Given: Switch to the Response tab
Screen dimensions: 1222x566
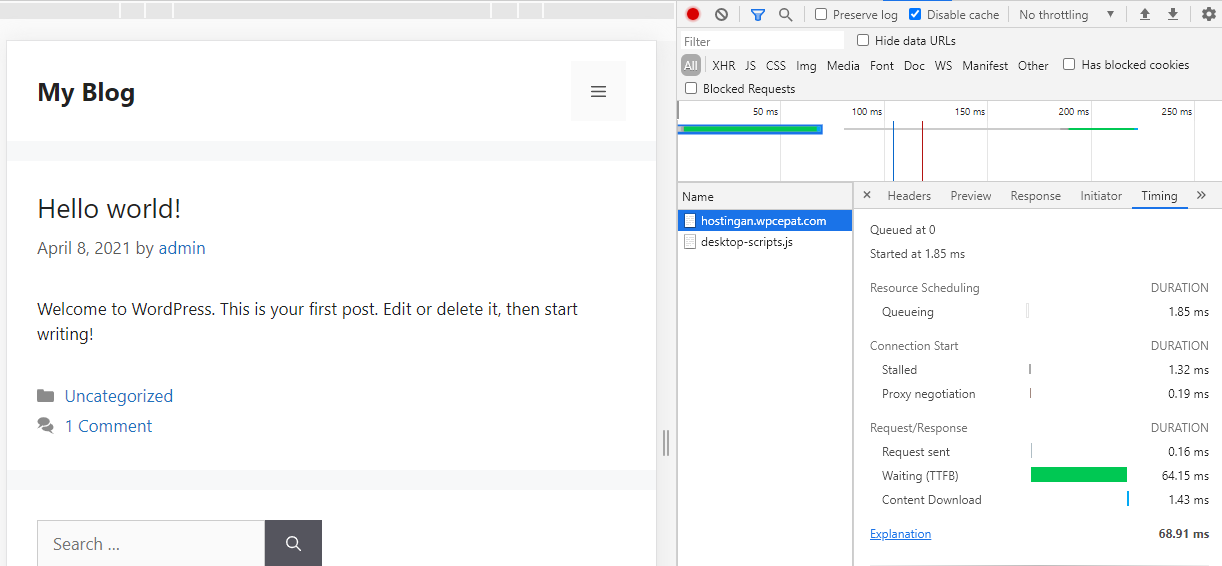Looking at the screenshot, I should (1035, 196).
